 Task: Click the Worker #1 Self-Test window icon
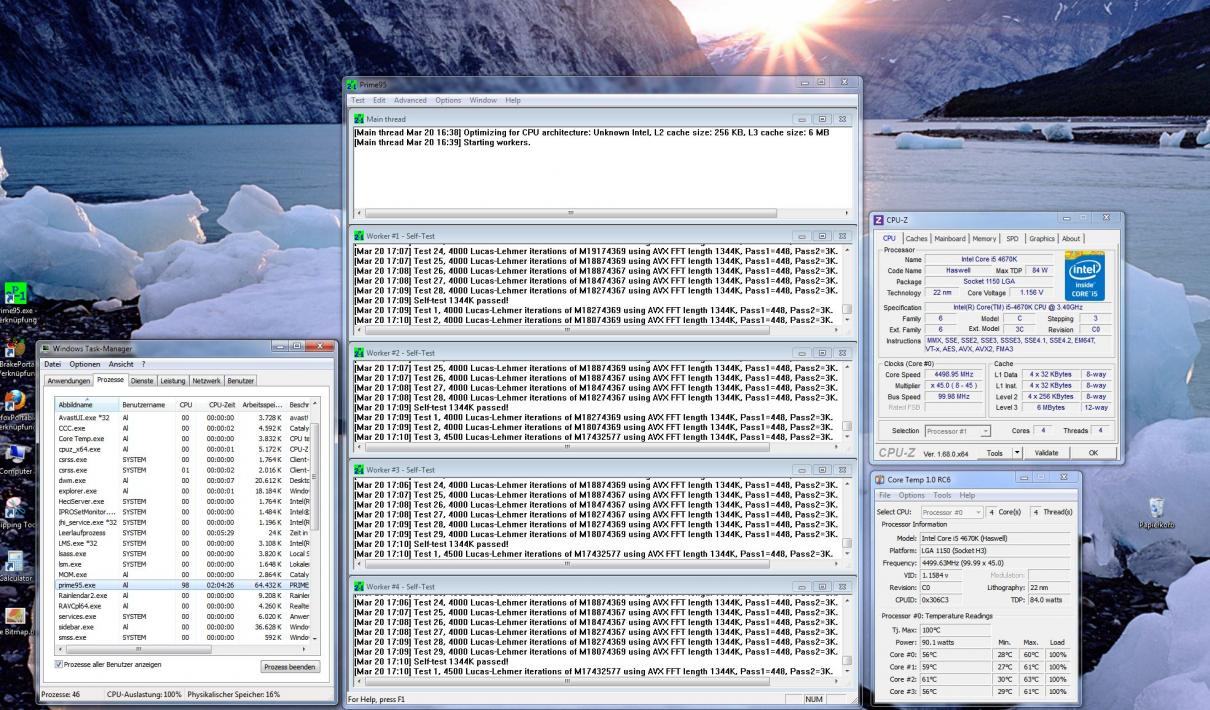[x=360, y=236]
